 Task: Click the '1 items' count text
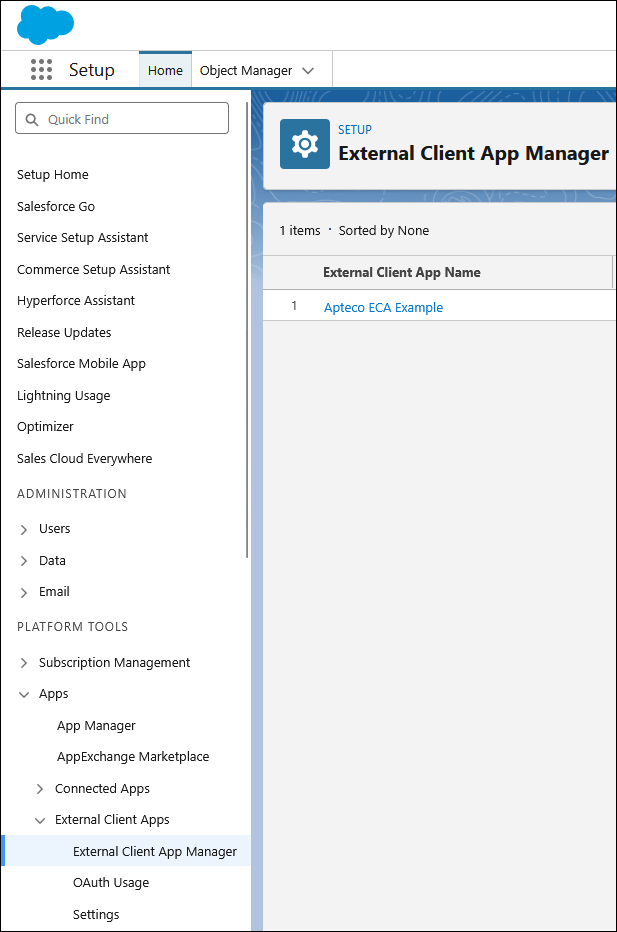pos(300,231)
